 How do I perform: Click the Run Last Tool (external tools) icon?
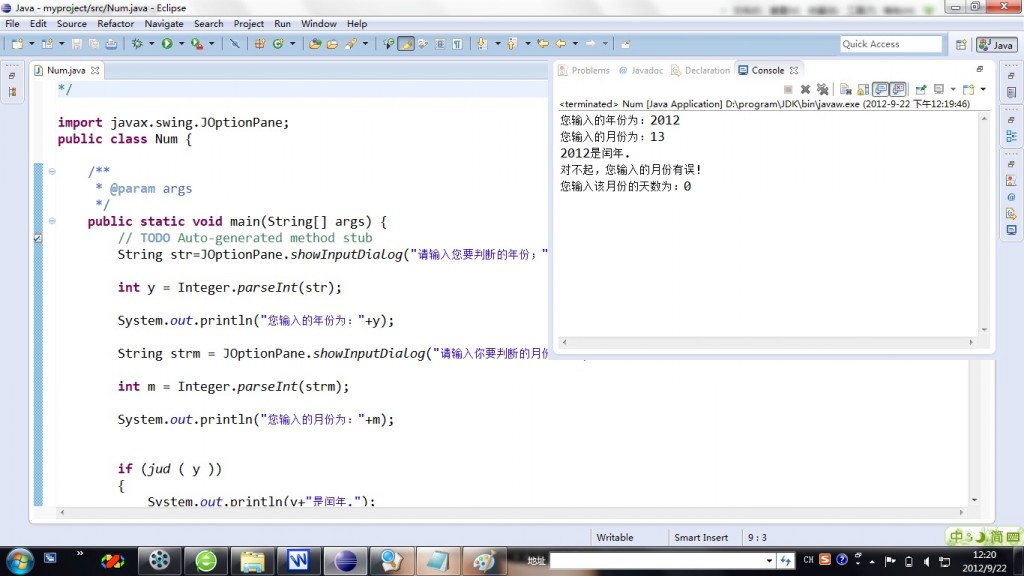pyautogui.click(x=197, y=44)
